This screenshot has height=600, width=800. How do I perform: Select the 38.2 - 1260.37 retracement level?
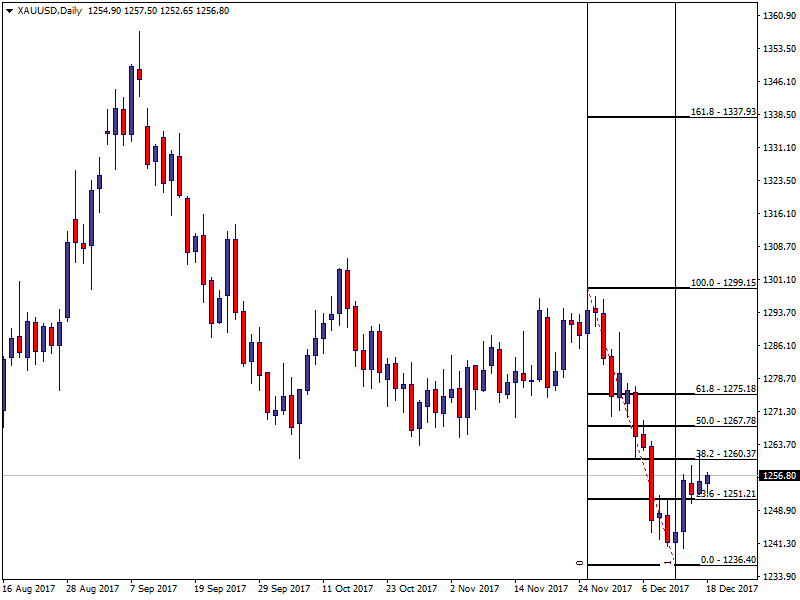pos(725,454)
